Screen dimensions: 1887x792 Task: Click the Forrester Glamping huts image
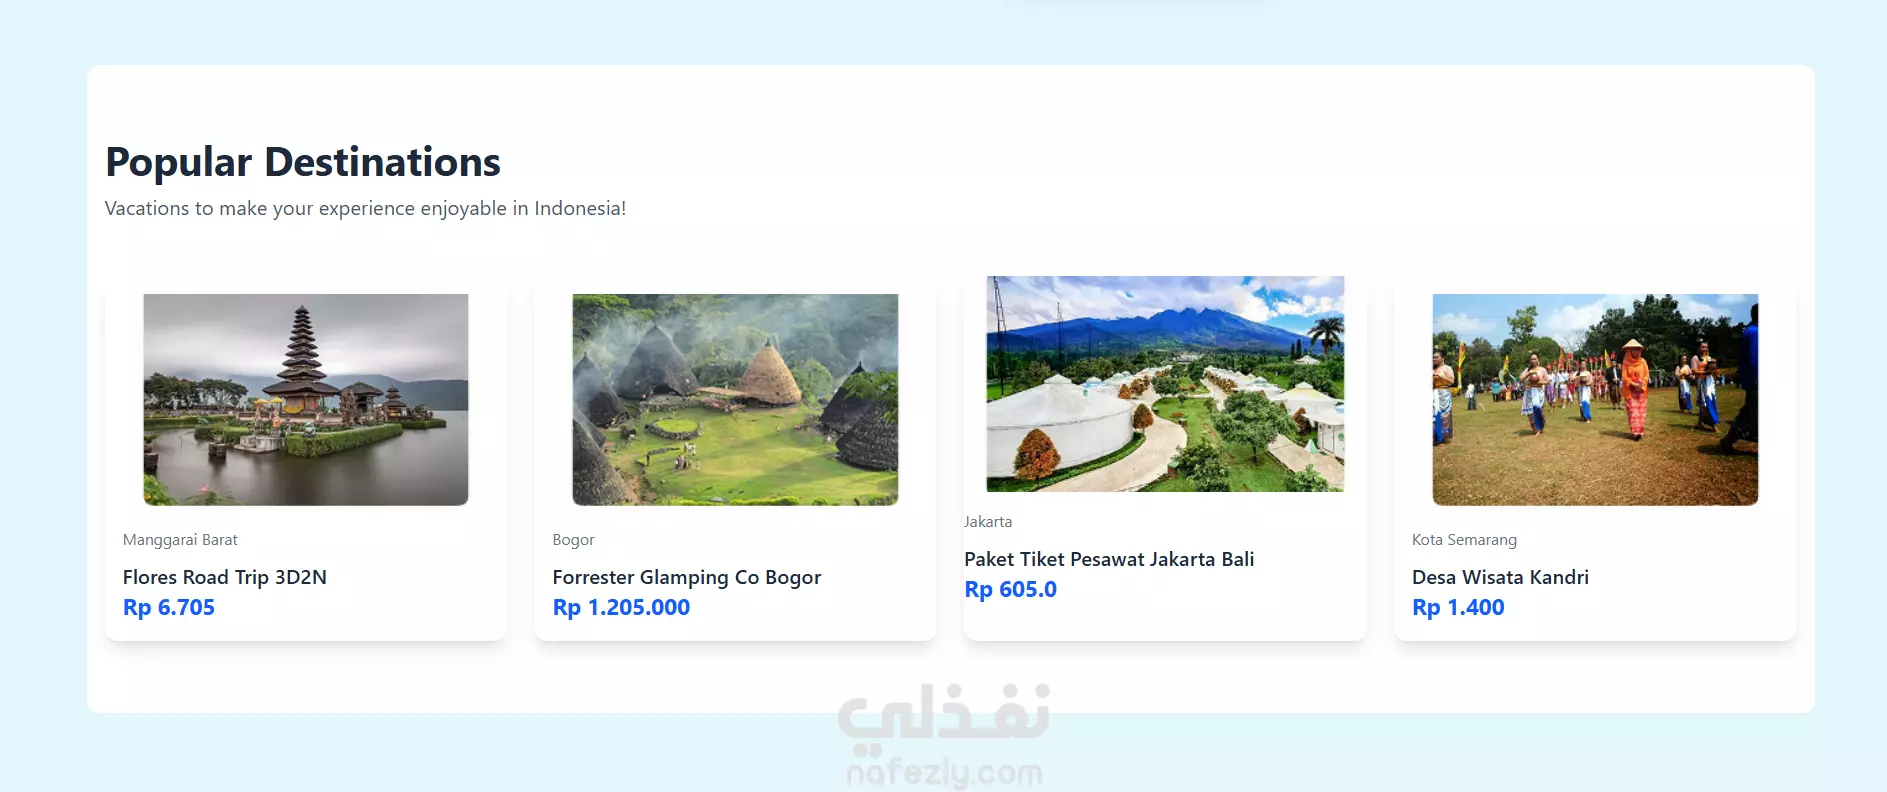(x=735, y=399)
